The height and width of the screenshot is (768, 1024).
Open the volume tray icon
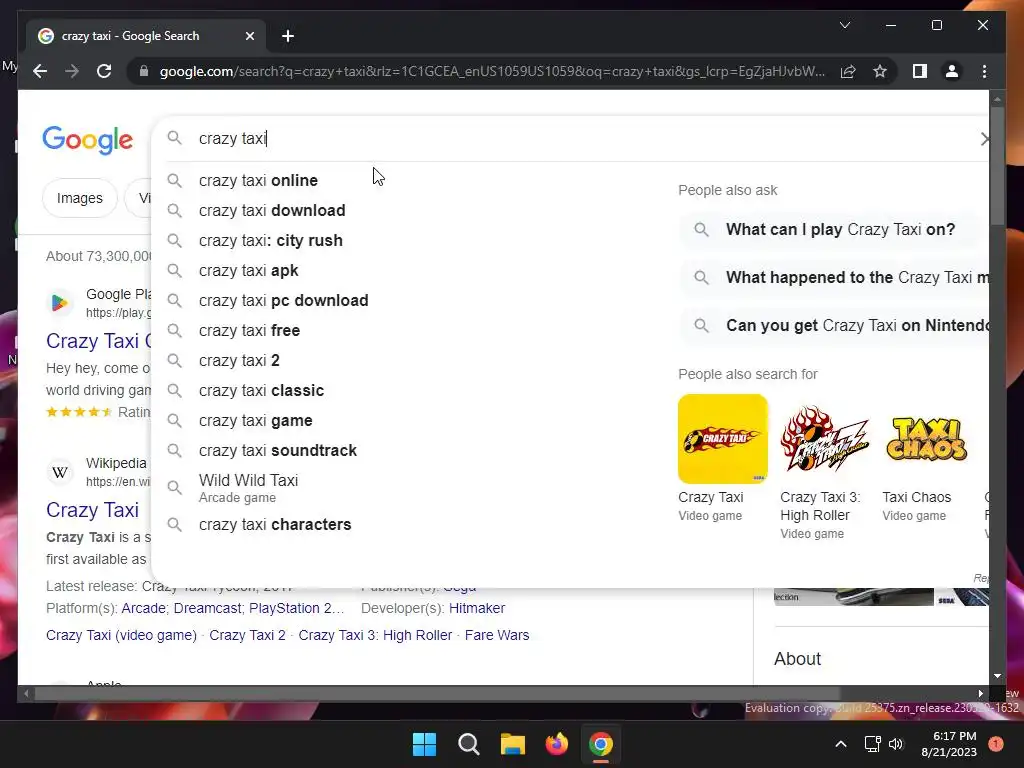tap(896, 744)
